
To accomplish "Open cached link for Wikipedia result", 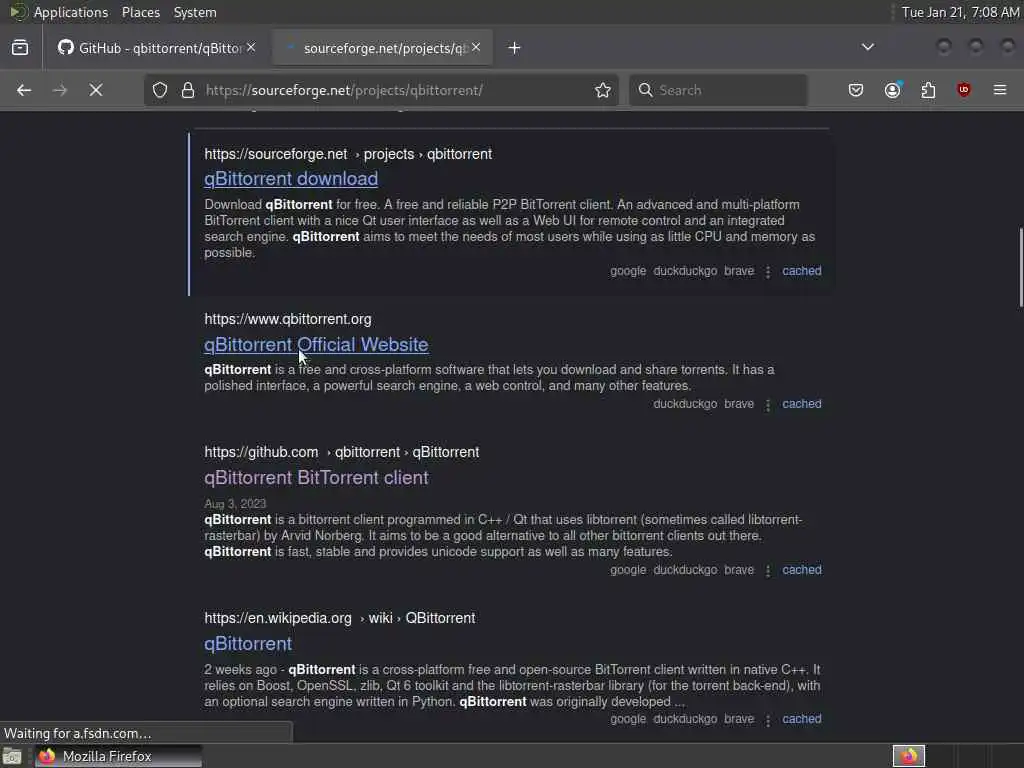I will [801, 719].
